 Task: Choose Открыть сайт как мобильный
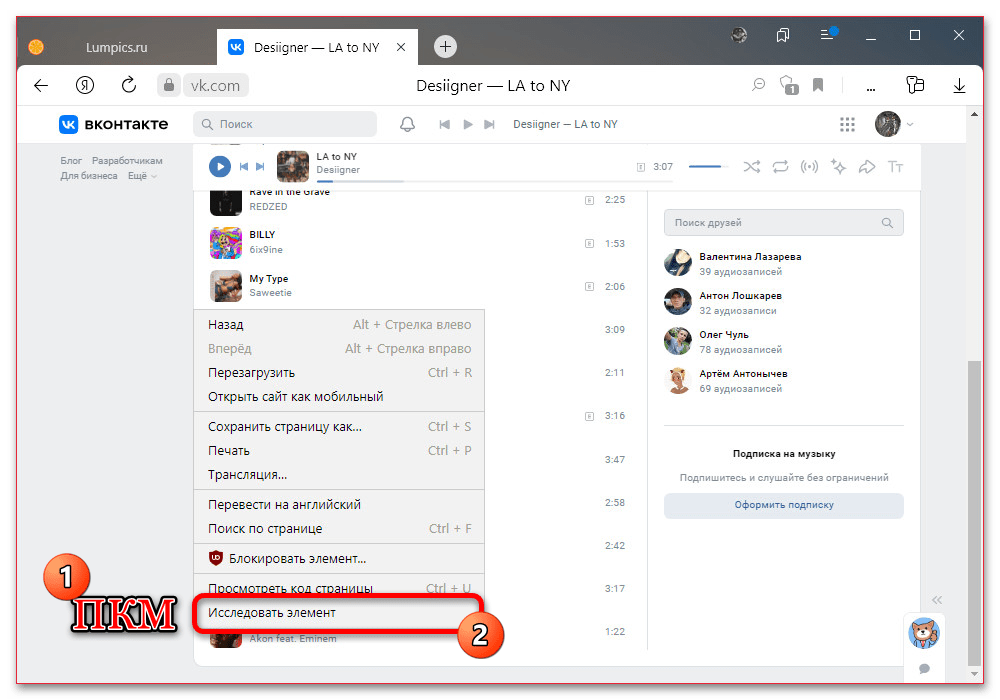coord(339,397)
